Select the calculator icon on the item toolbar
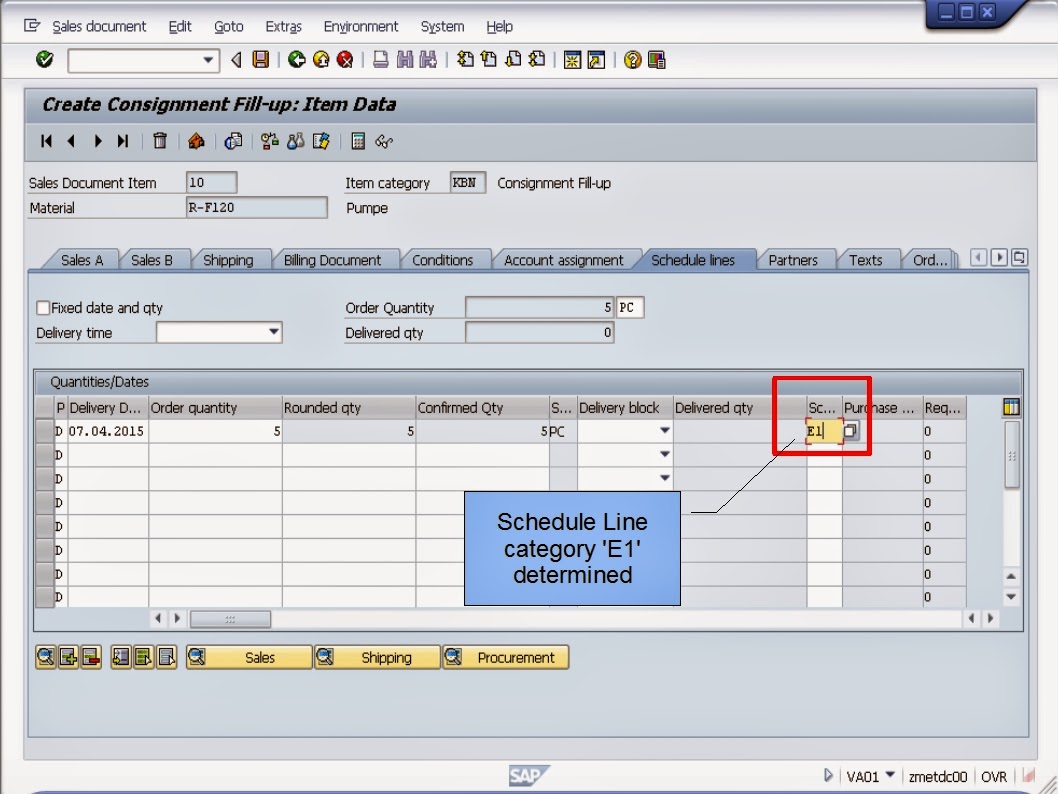The image size is (1058, 794). click(x=357, y=141)
